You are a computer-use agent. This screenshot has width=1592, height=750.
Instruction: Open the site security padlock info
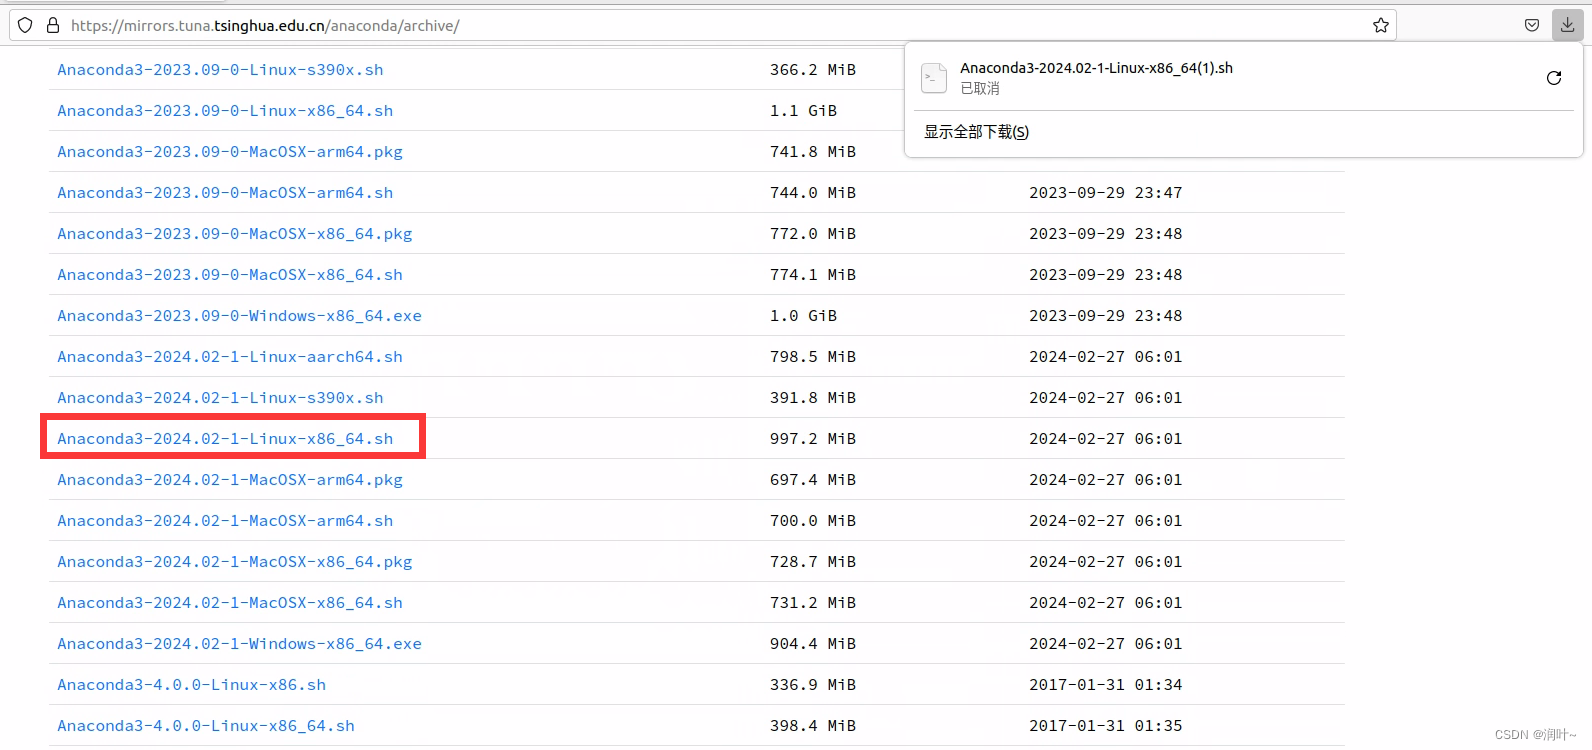pyautogui.click(x=53, y=25)
